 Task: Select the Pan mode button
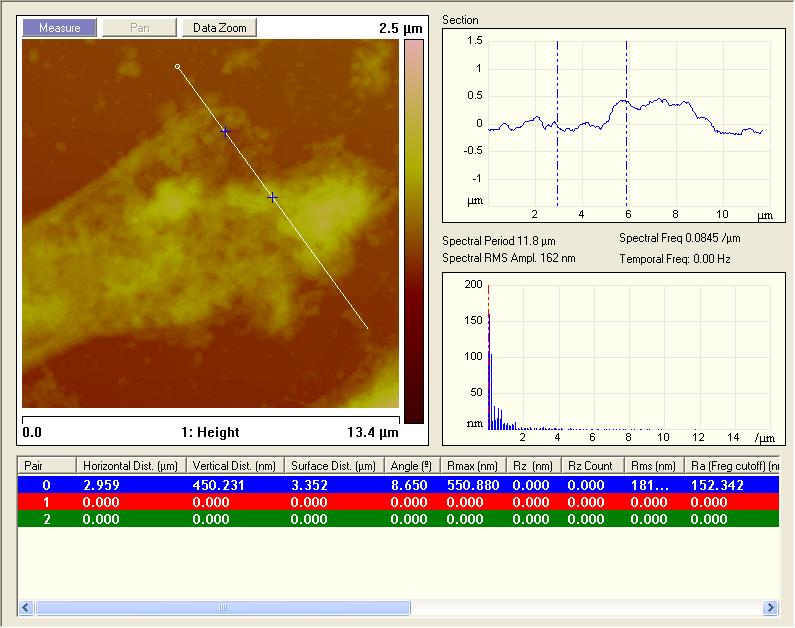pos(139,28)
